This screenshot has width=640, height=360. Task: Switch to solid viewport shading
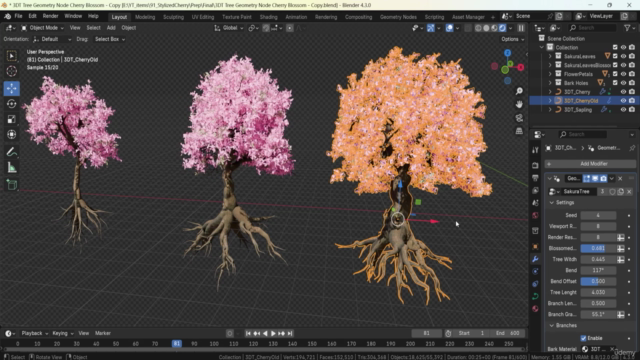(486, 28)
